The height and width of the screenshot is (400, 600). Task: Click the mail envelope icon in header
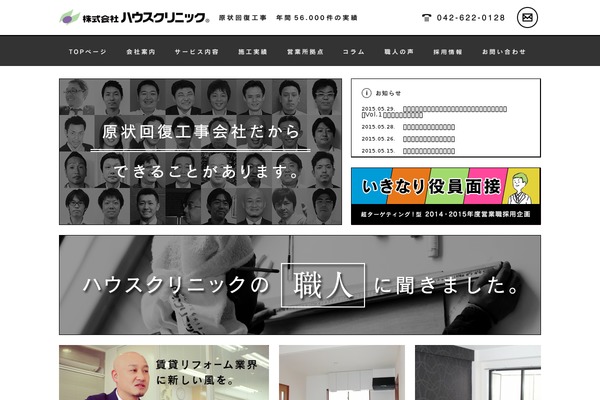(527, 18)
